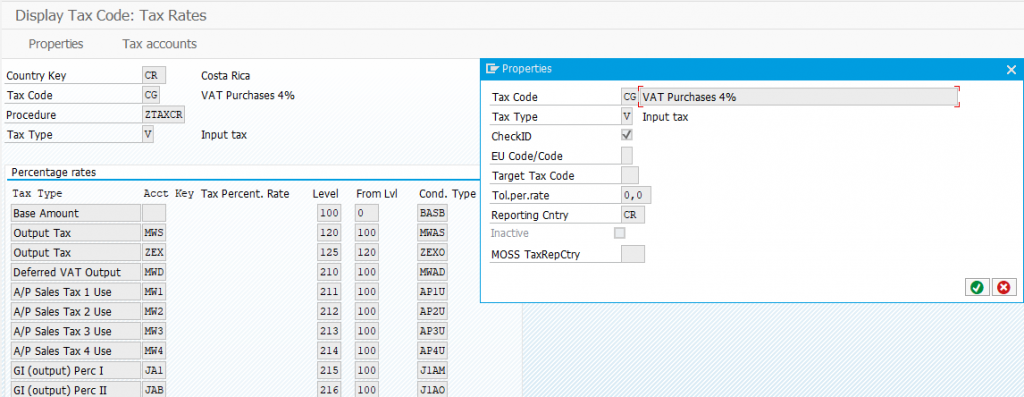This screenshot has height=397, width=1024.
Task: Click the MWAS condition type cell
Action: click(432, 232)
